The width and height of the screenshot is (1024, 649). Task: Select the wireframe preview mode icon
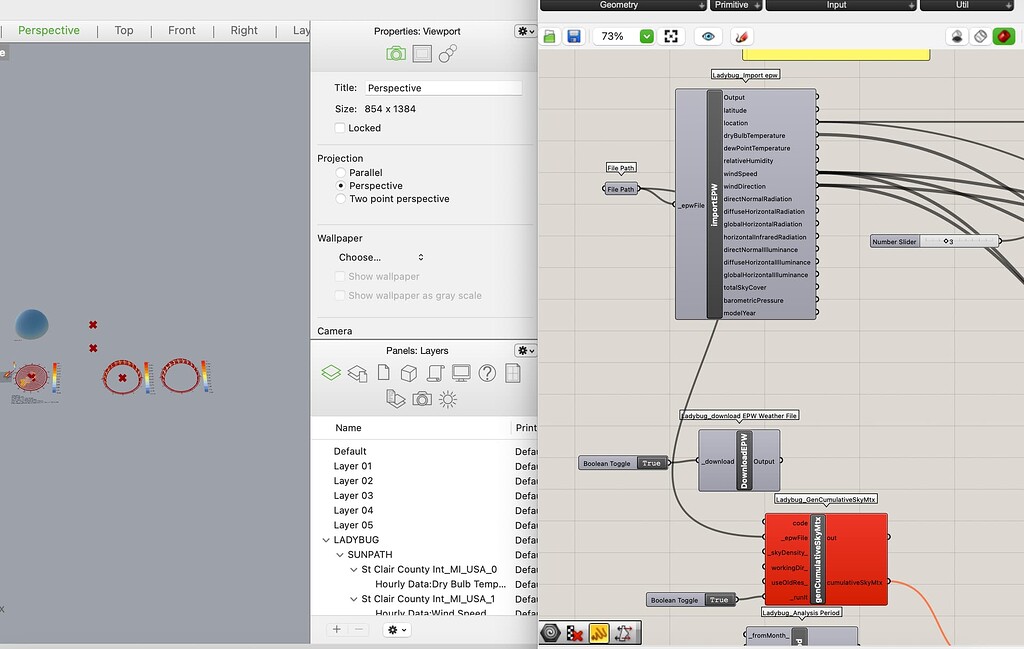[980, 37]
